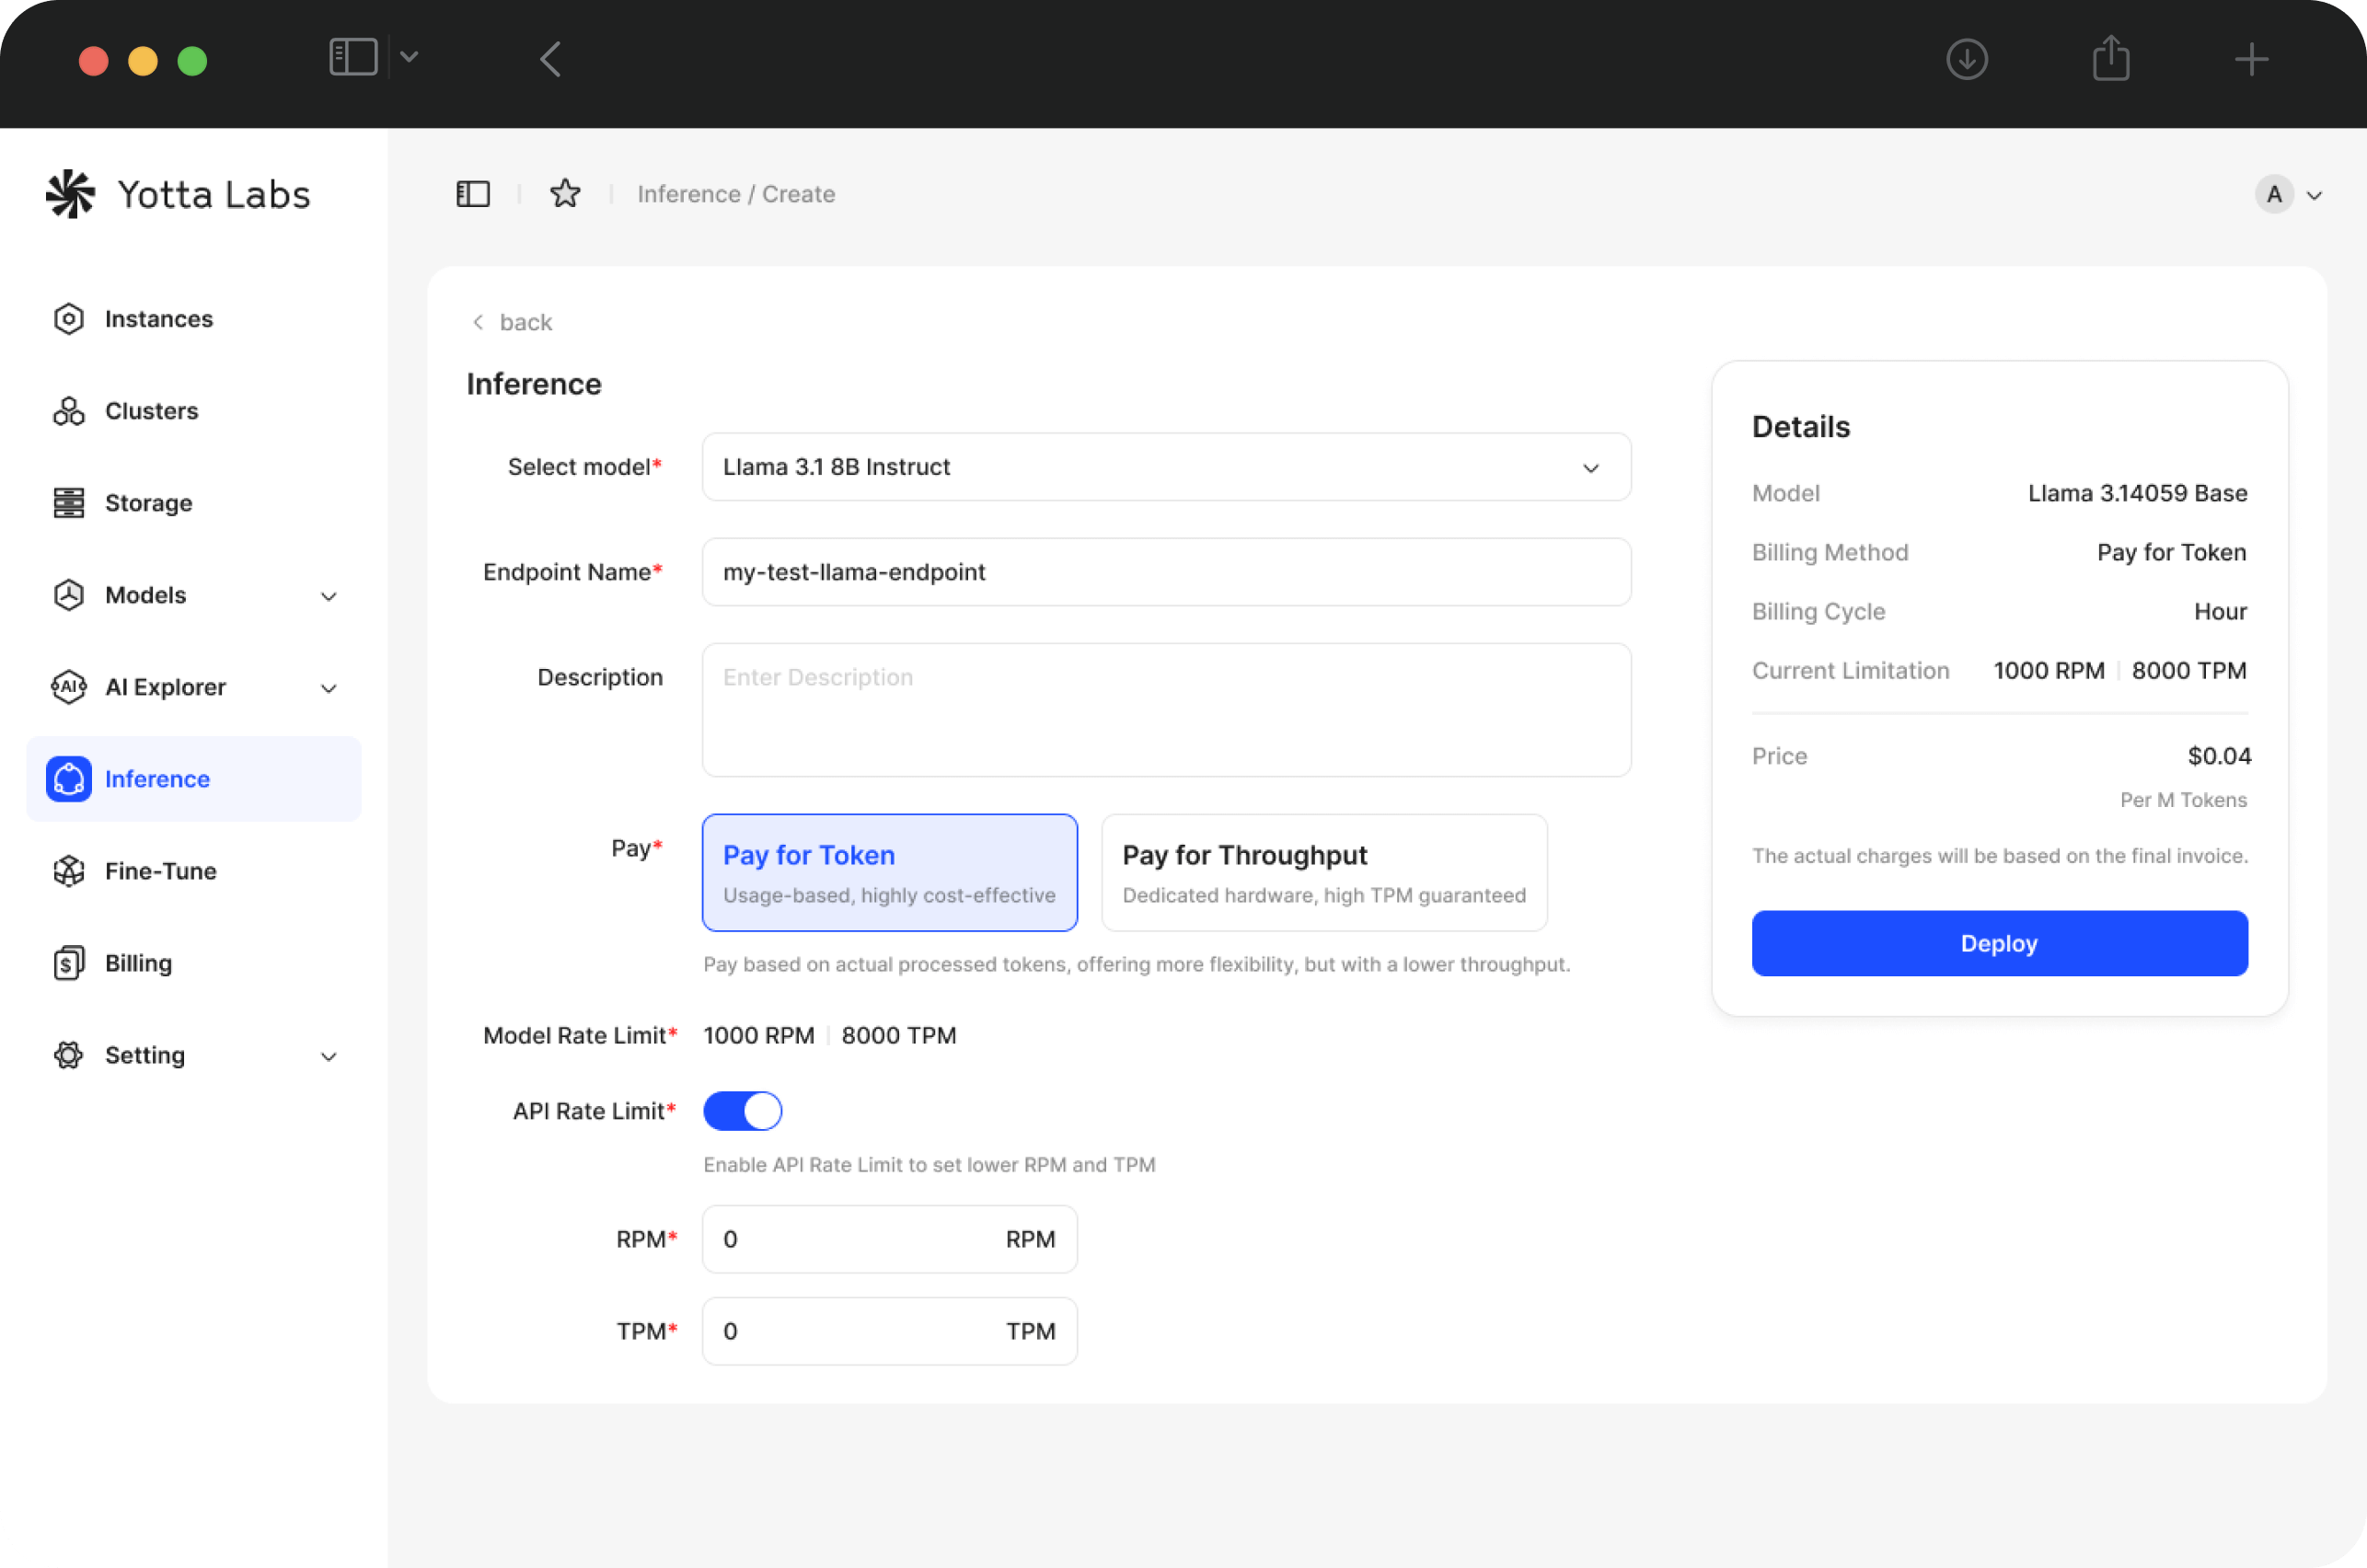Click the Clusters icon in sidebar
Viewport: 2367px width, 1568px height.
coord(68,411)
